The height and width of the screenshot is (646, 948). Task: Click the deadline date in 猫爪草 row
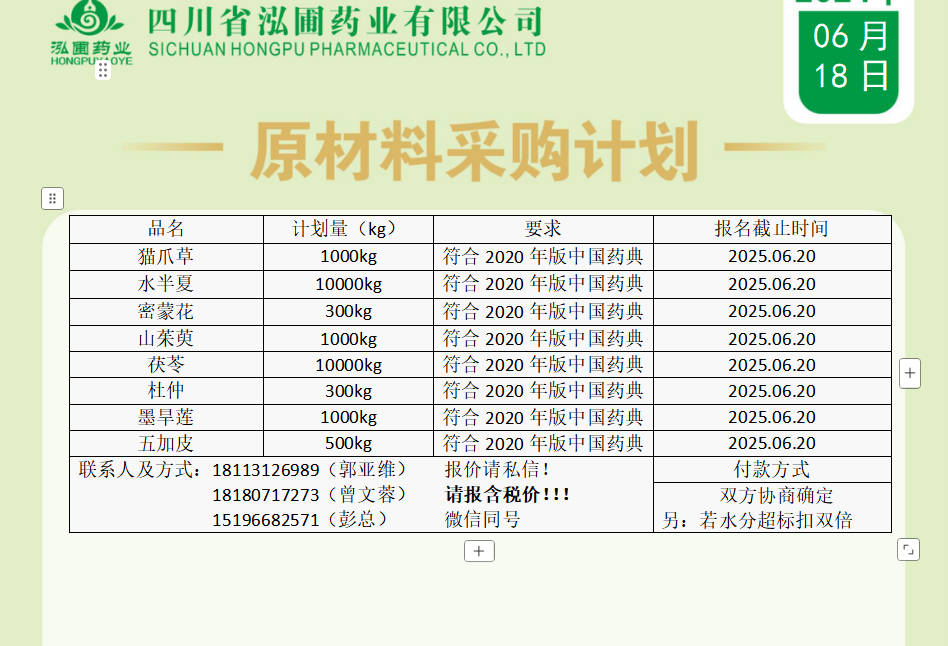[x=772, y=256]
